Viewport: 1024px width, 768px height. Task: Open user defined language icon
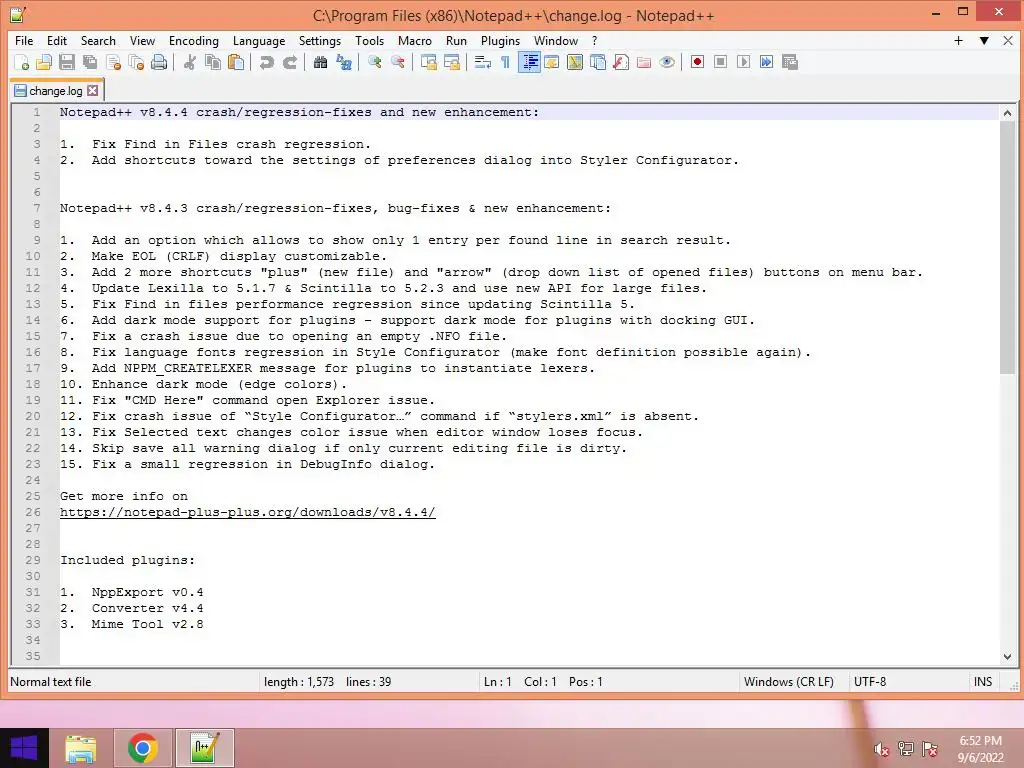click(552, 62)
